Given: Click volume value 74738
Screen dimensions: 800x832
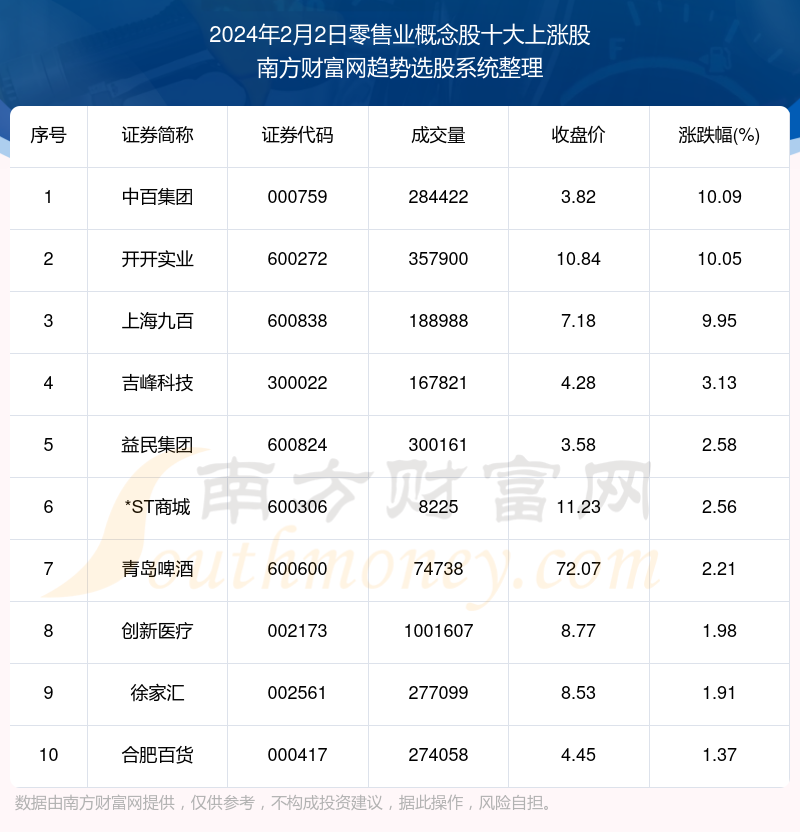Looking at the screenshot, I should point(438,569).
